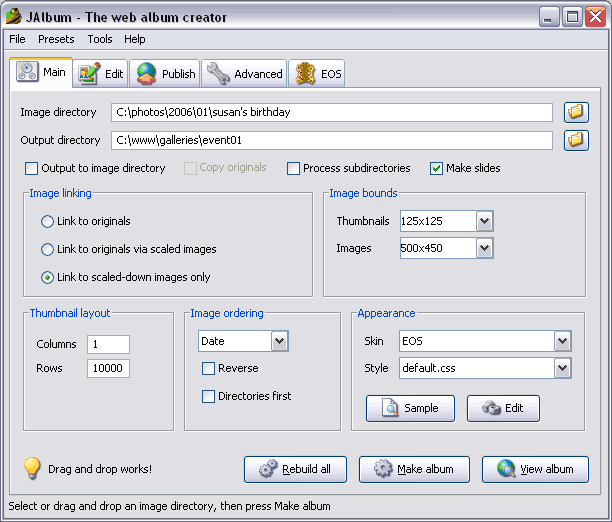The image size is (612, 522).
Task: Click the Main tab disc icon
Action: coord(27,71)
